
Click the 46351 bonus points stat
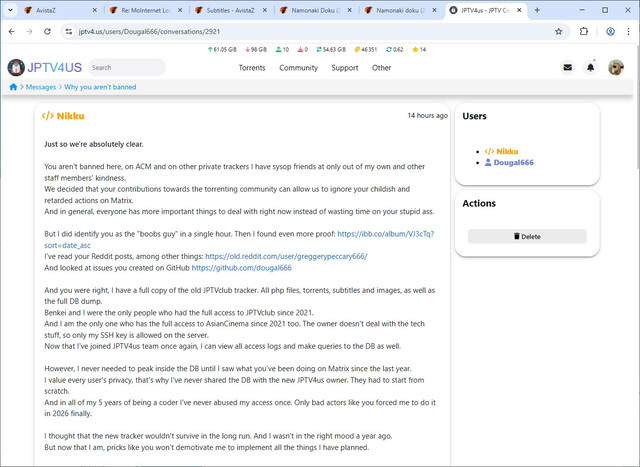point(366,49)
